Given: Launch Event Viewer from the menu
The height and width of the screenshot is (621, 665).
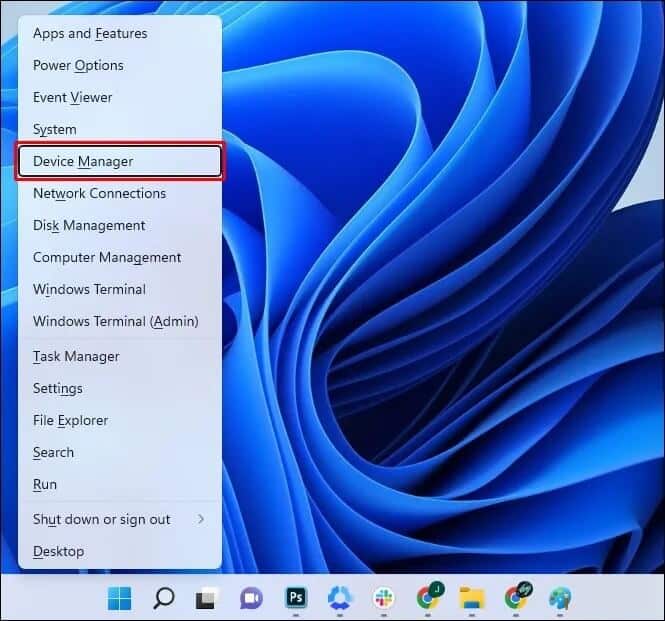Looking at the screenshot, I should tap(120, 98).
